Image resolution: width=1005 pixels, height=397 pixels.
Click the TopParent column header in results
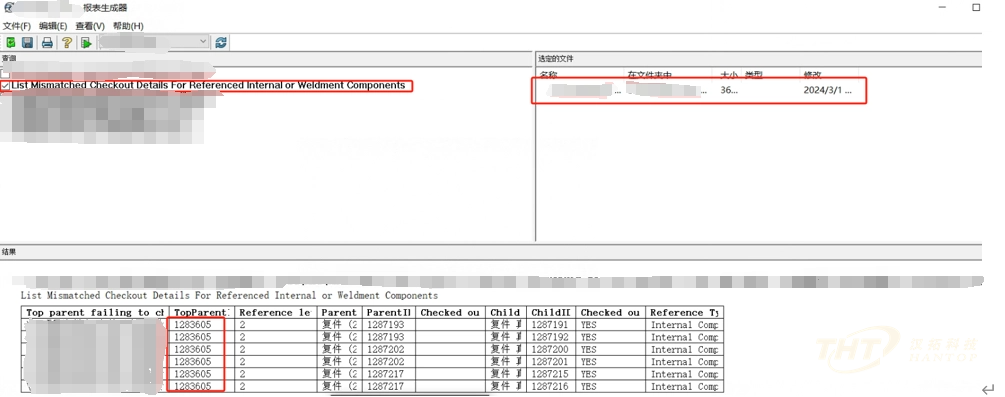tap(201, 312)
